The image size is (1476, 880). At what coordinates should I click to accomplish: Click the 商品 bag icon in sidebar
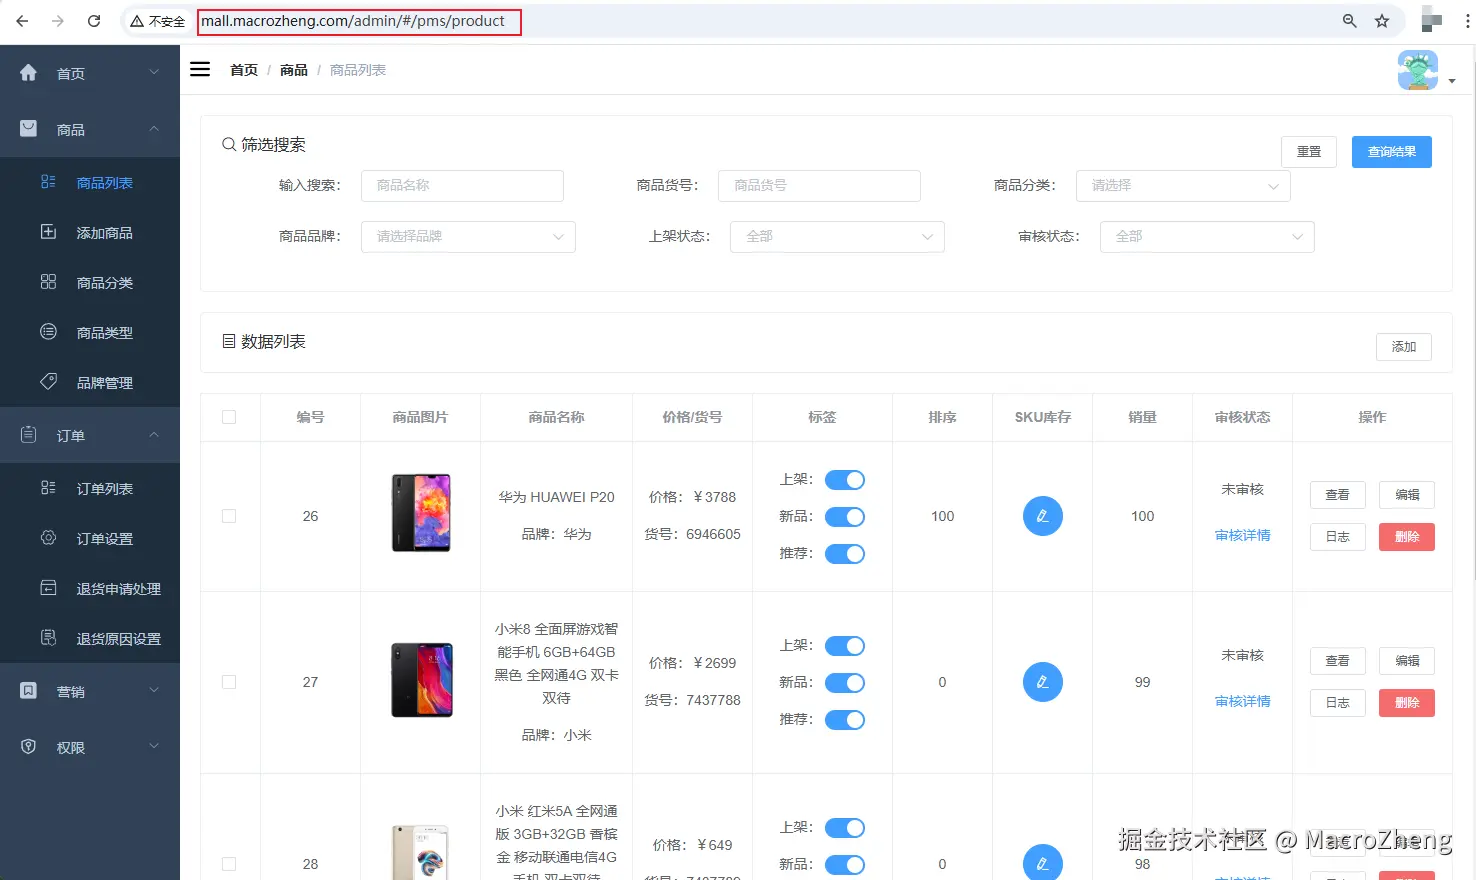pos(28,128)
